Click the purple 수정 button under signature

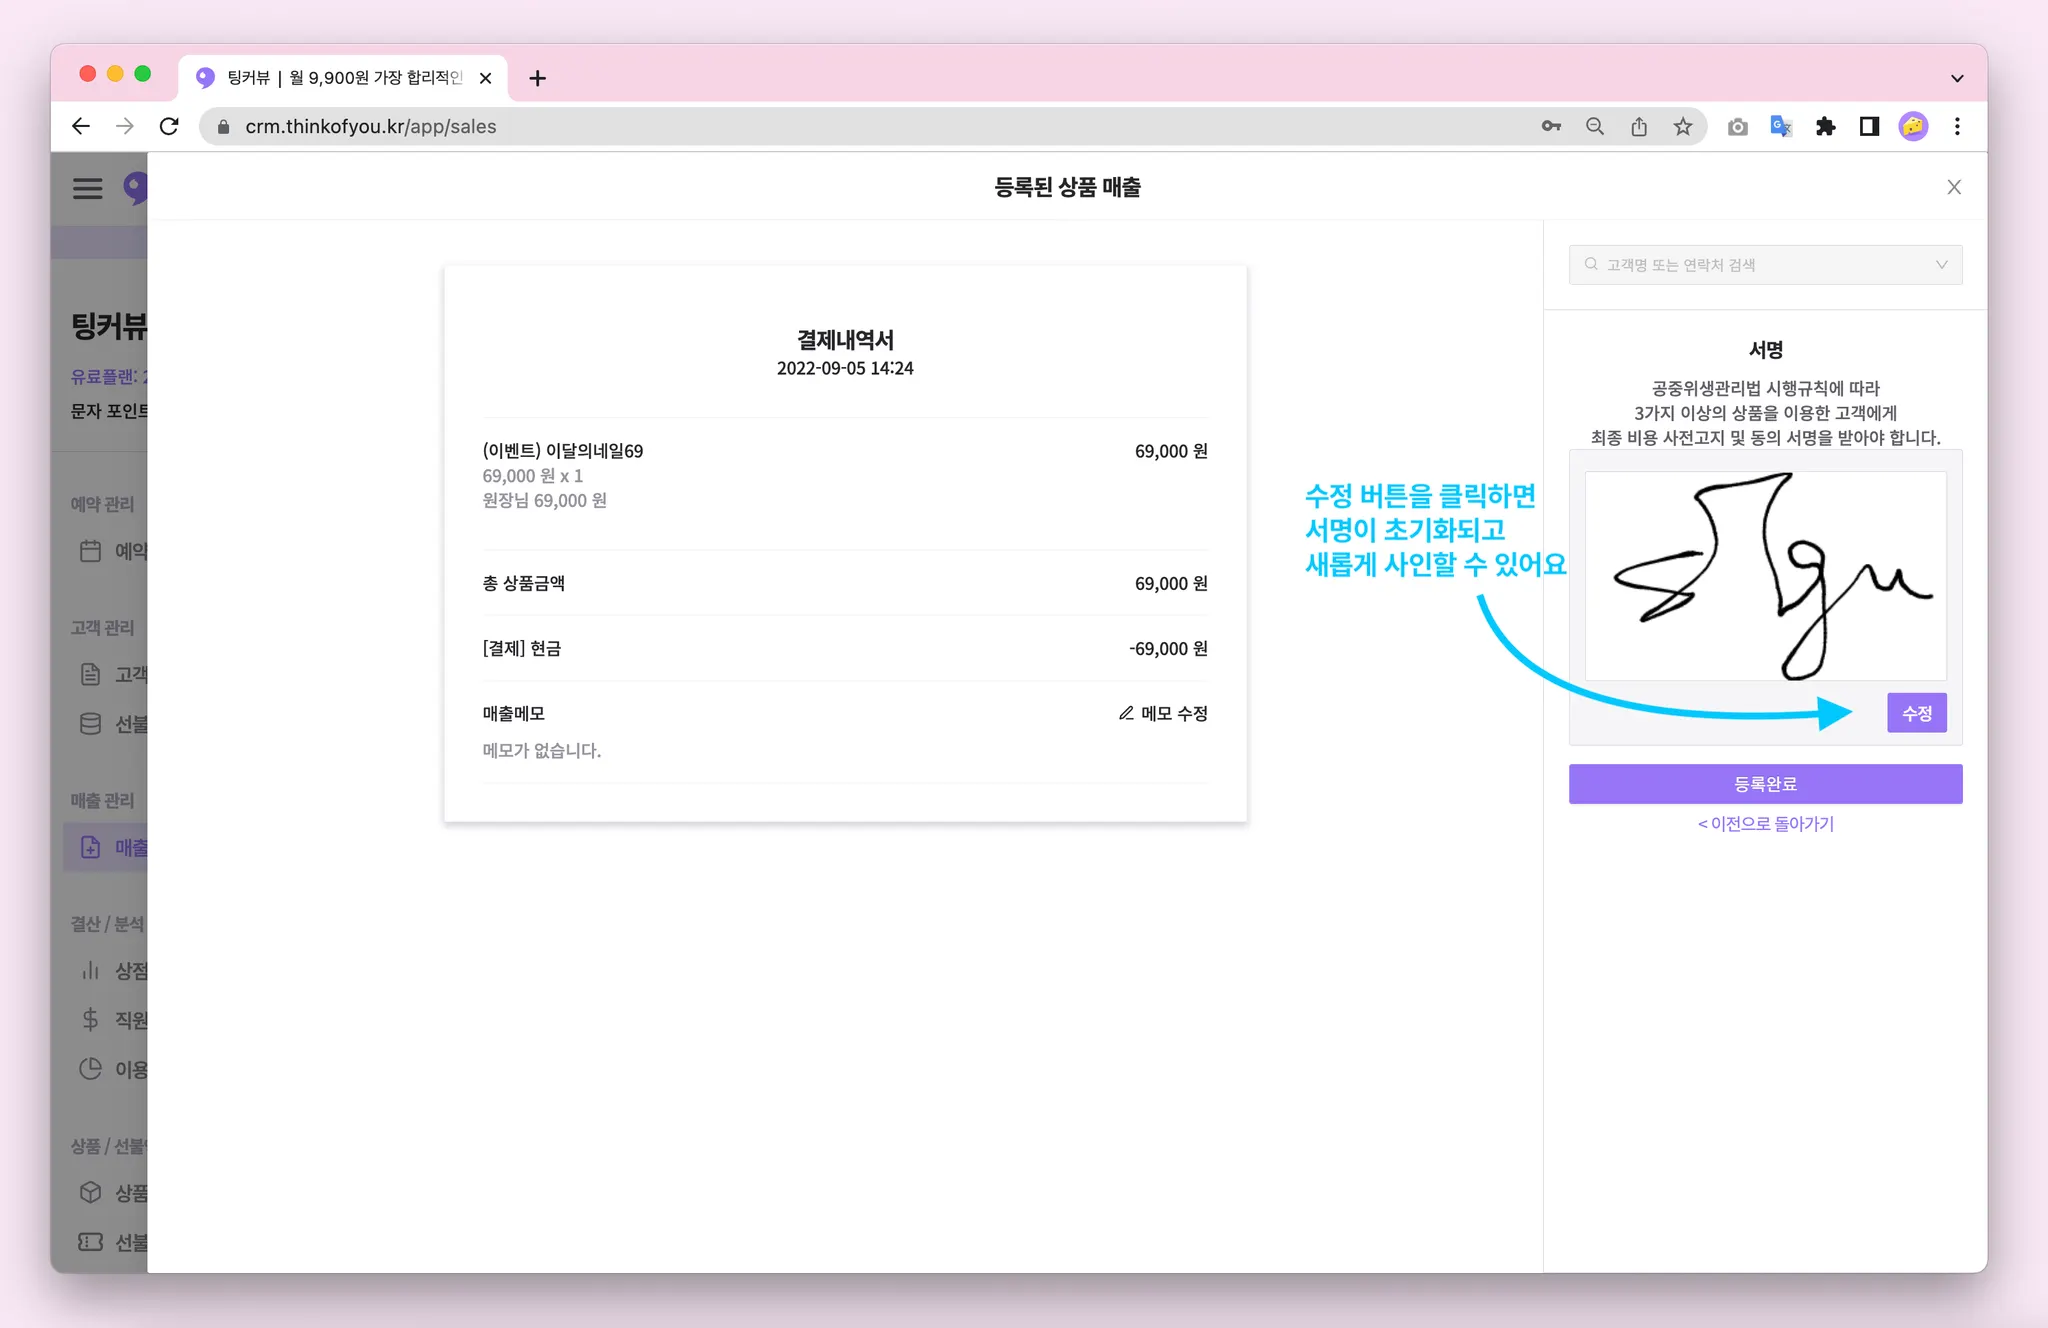pos(1916,713)
